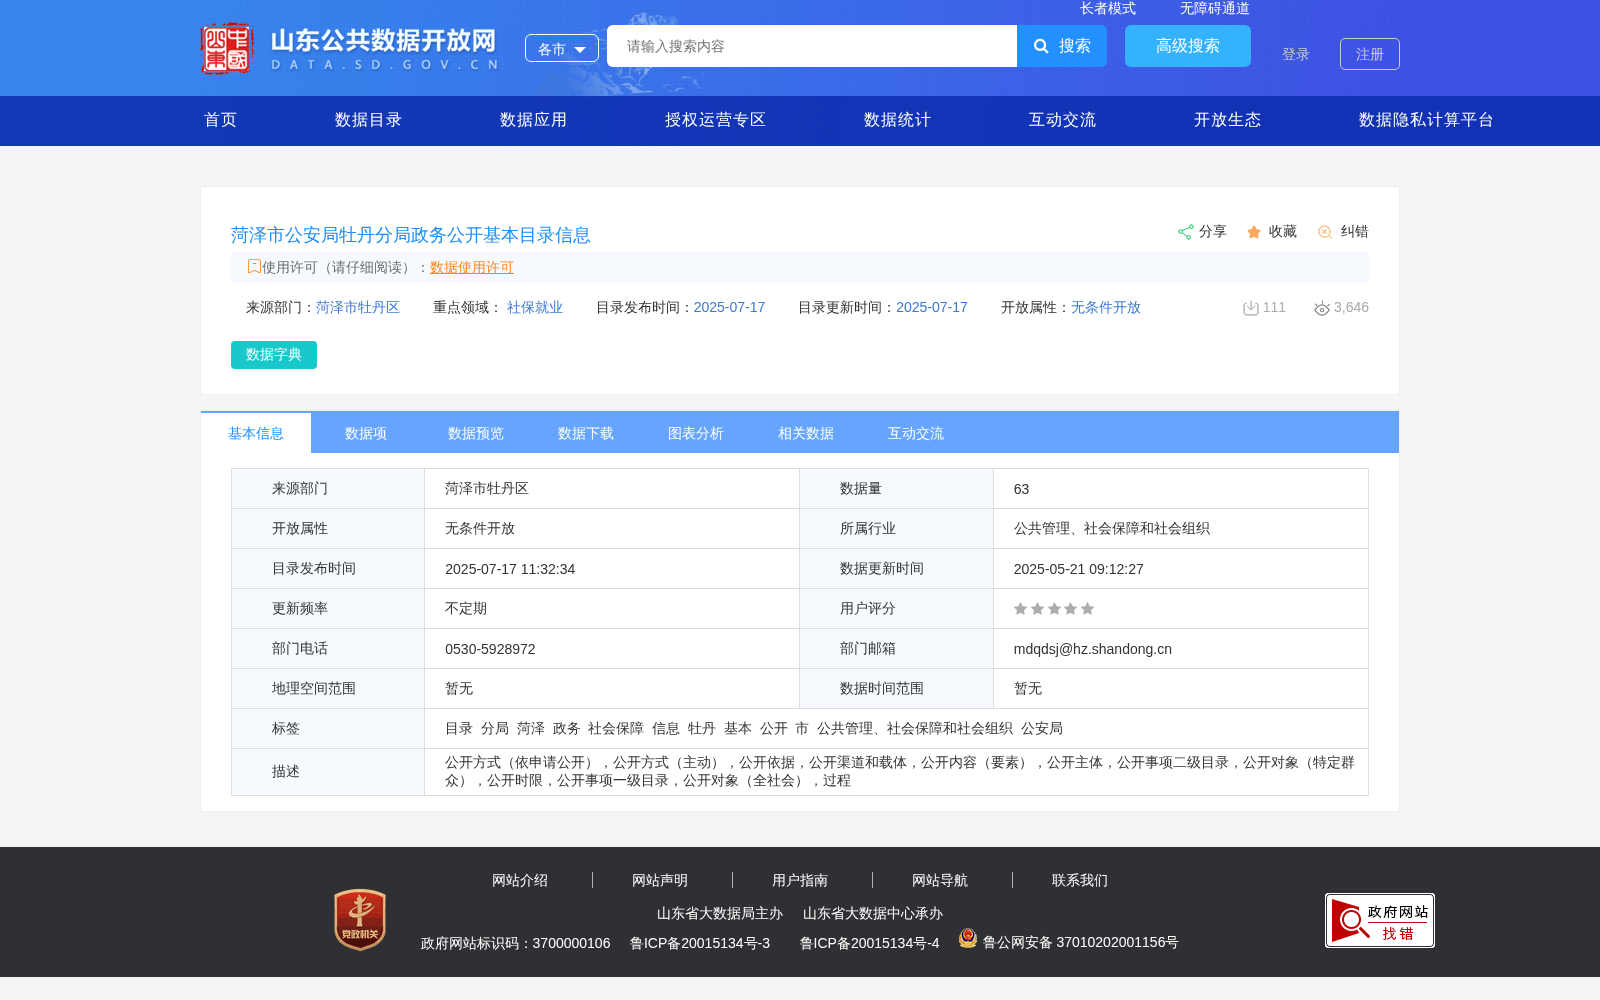The image size is (1600, 1000).
Task: Click the 高级搜索 advanced search button
Action: (x=1188, y=46)
